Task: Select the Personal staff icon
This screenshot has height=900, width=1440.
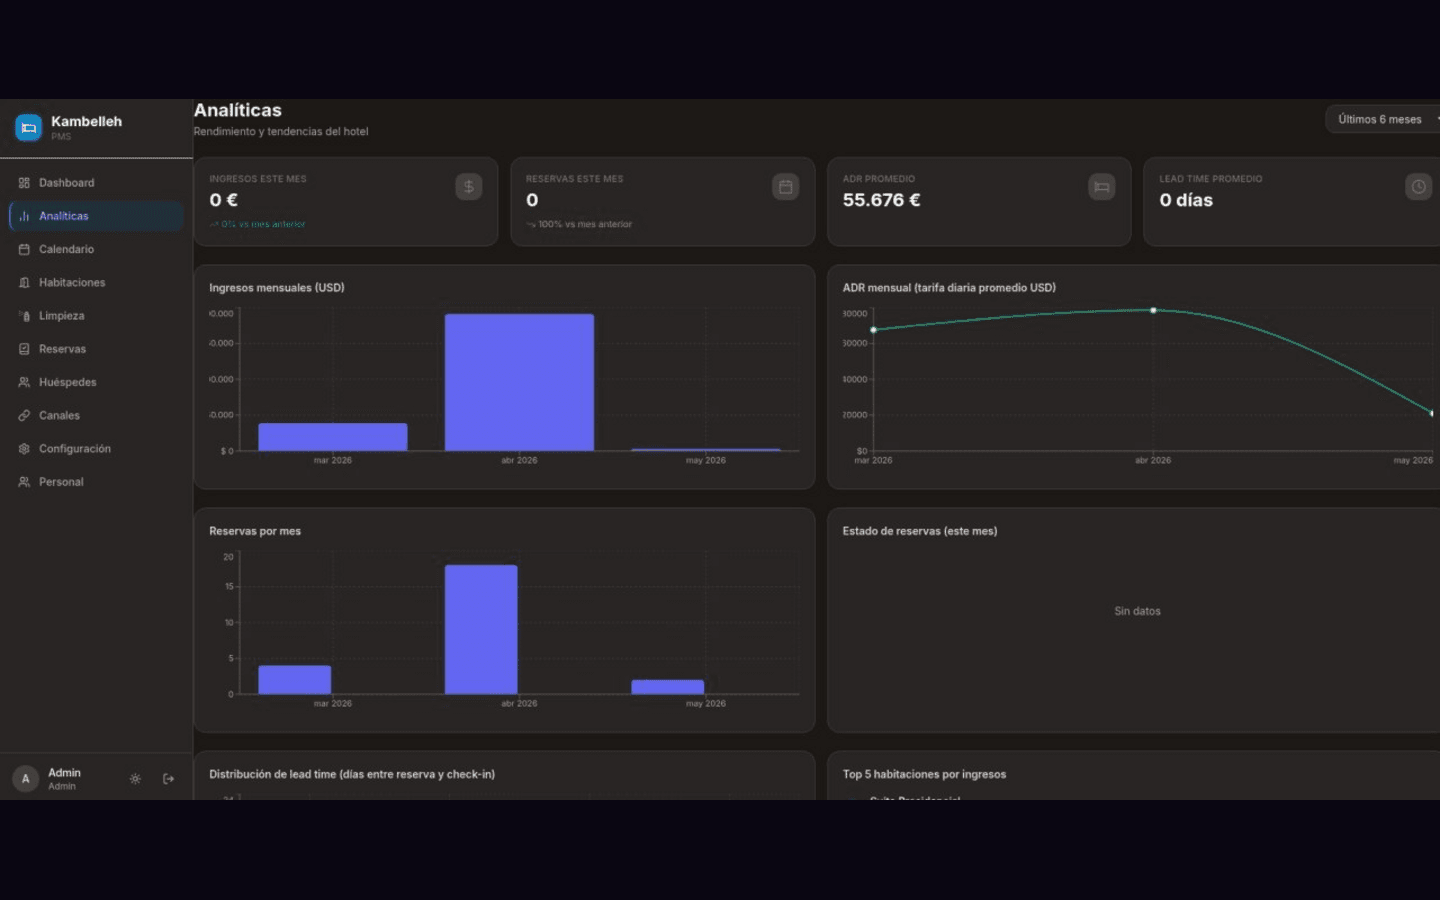Action: click(24, 482)
